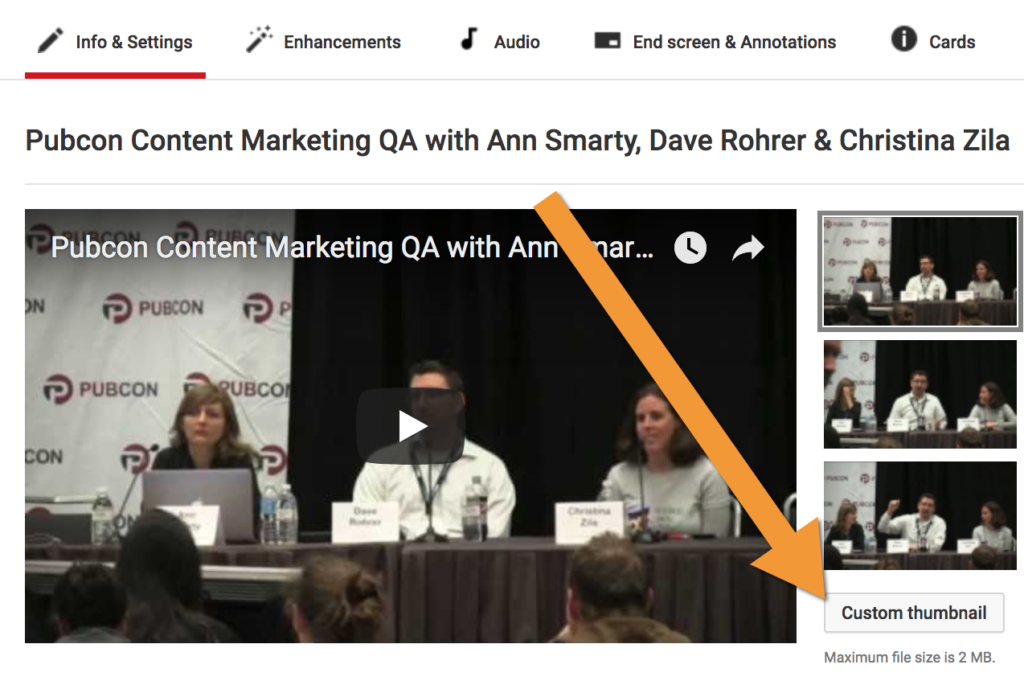The height and width of the screenshot is (685, 1024).
Task: Select the second auto-generated thumbnail
Action: click(920, 394)
